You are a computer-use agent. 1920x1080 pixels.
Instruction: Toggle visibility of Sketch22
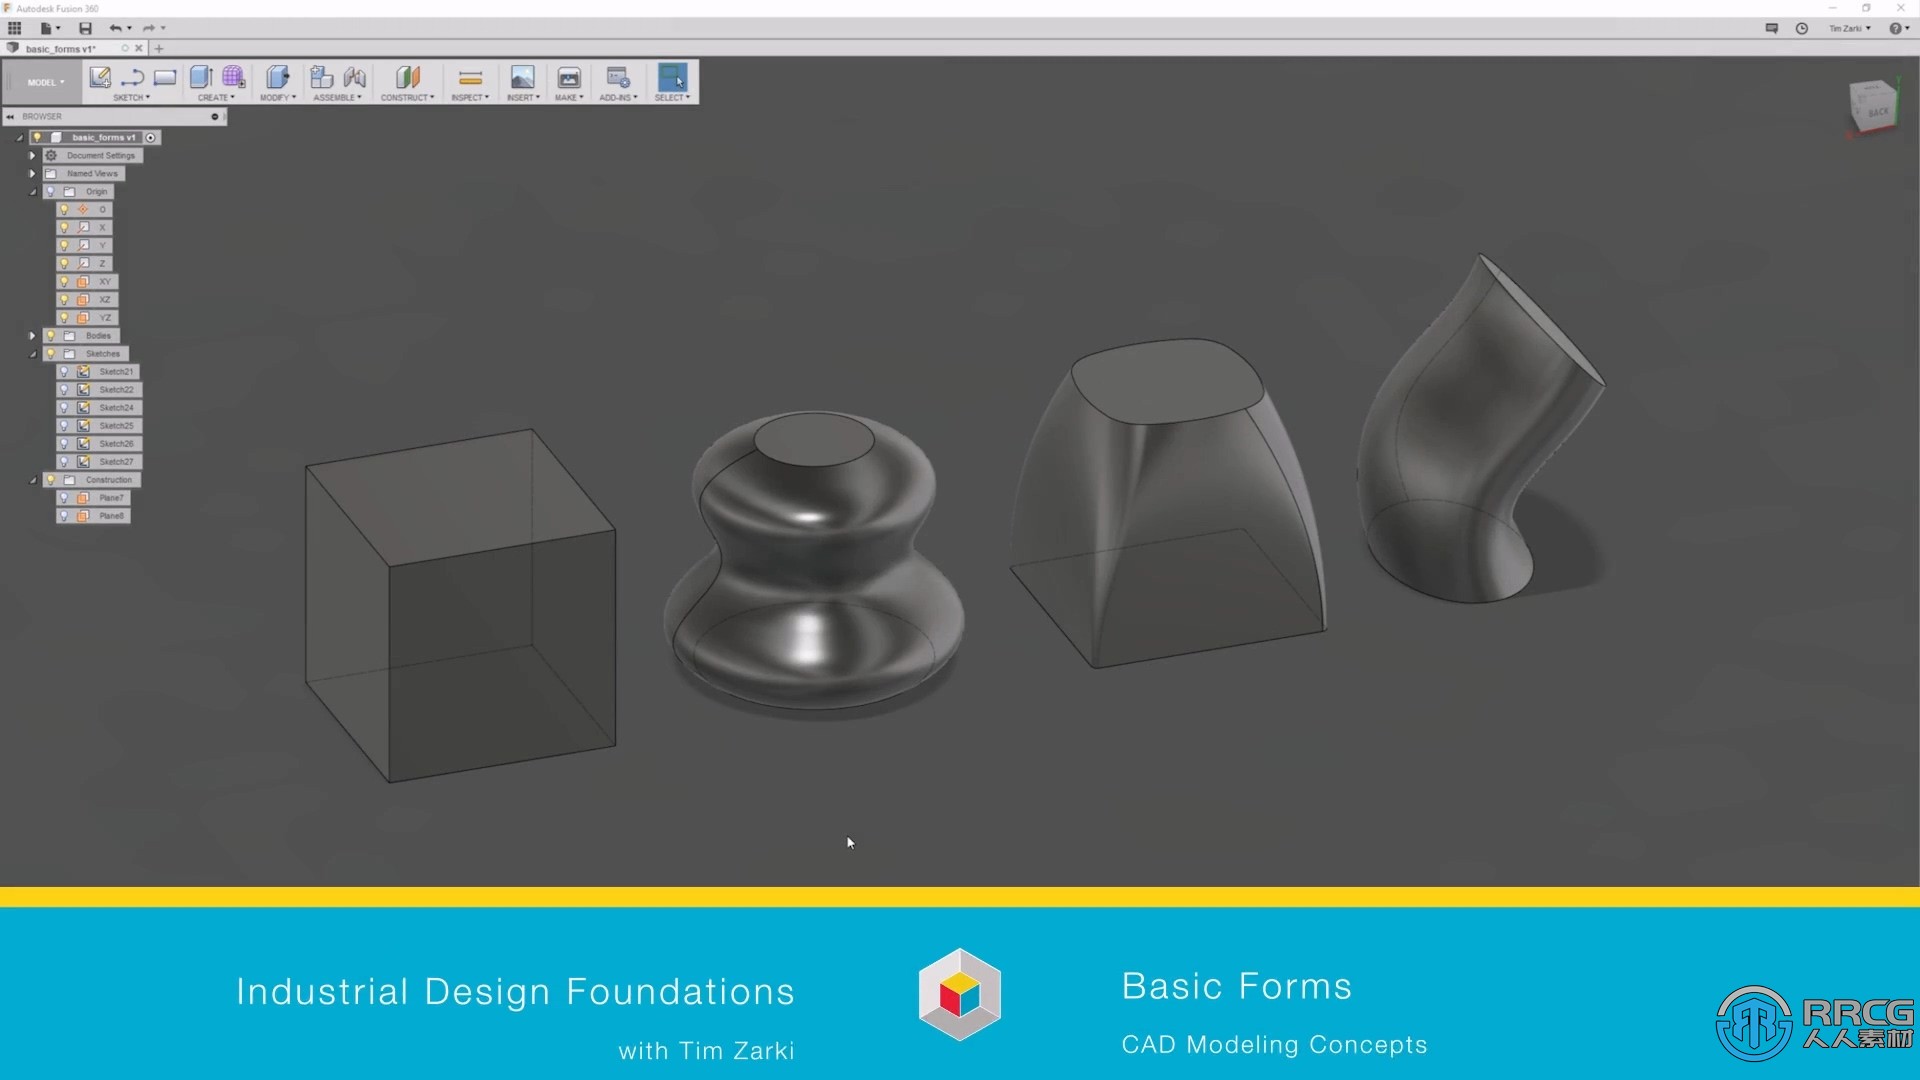point(65,390)
